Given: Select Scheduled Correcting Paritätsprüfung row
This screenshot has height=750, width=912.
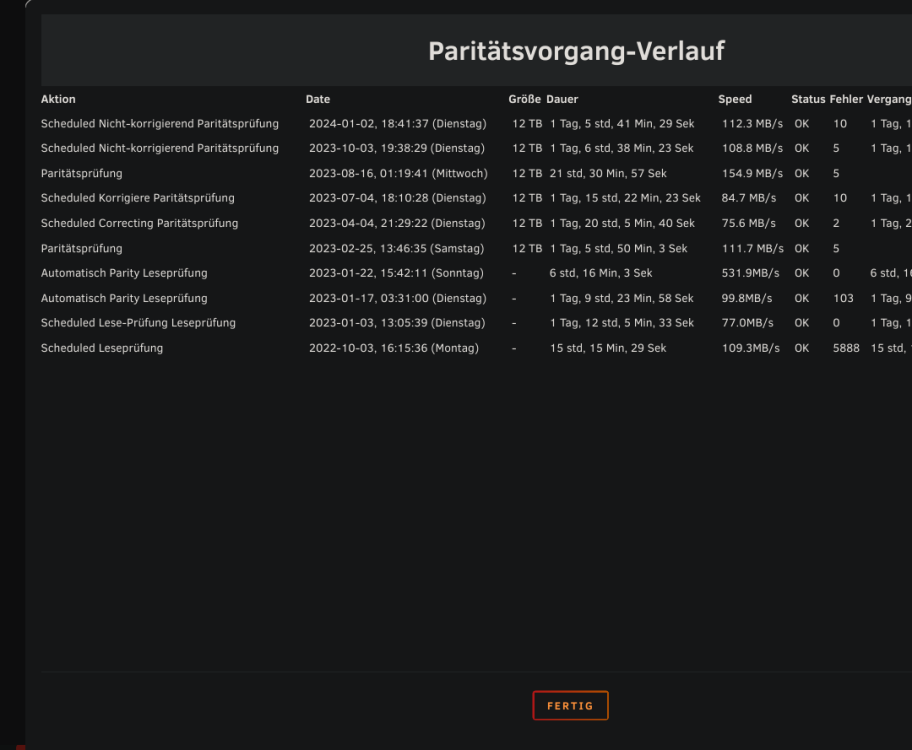Looking at the screenshot, I should [x=476, y=223].
